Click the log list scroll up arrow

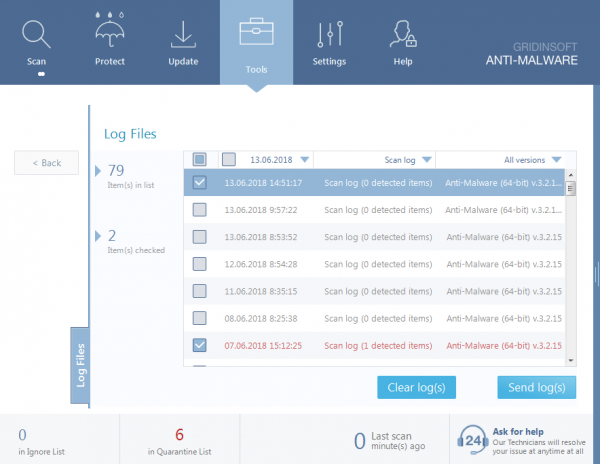pos(571,175)
